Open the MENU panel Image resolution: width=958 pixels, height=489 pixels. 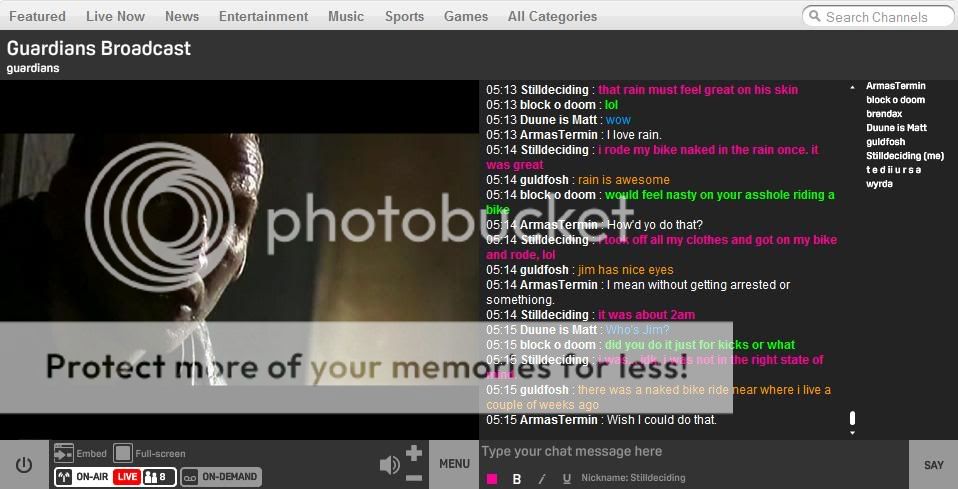pos(454,464)
